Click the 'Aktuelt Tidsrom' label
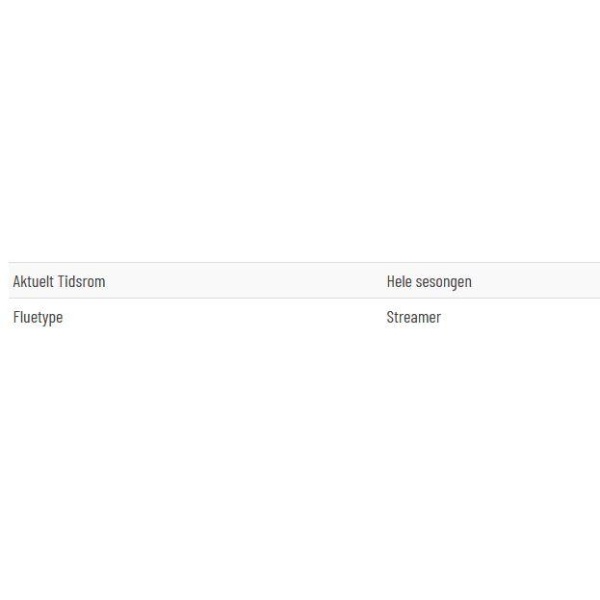Screen dimensions: 600x600 59,281
